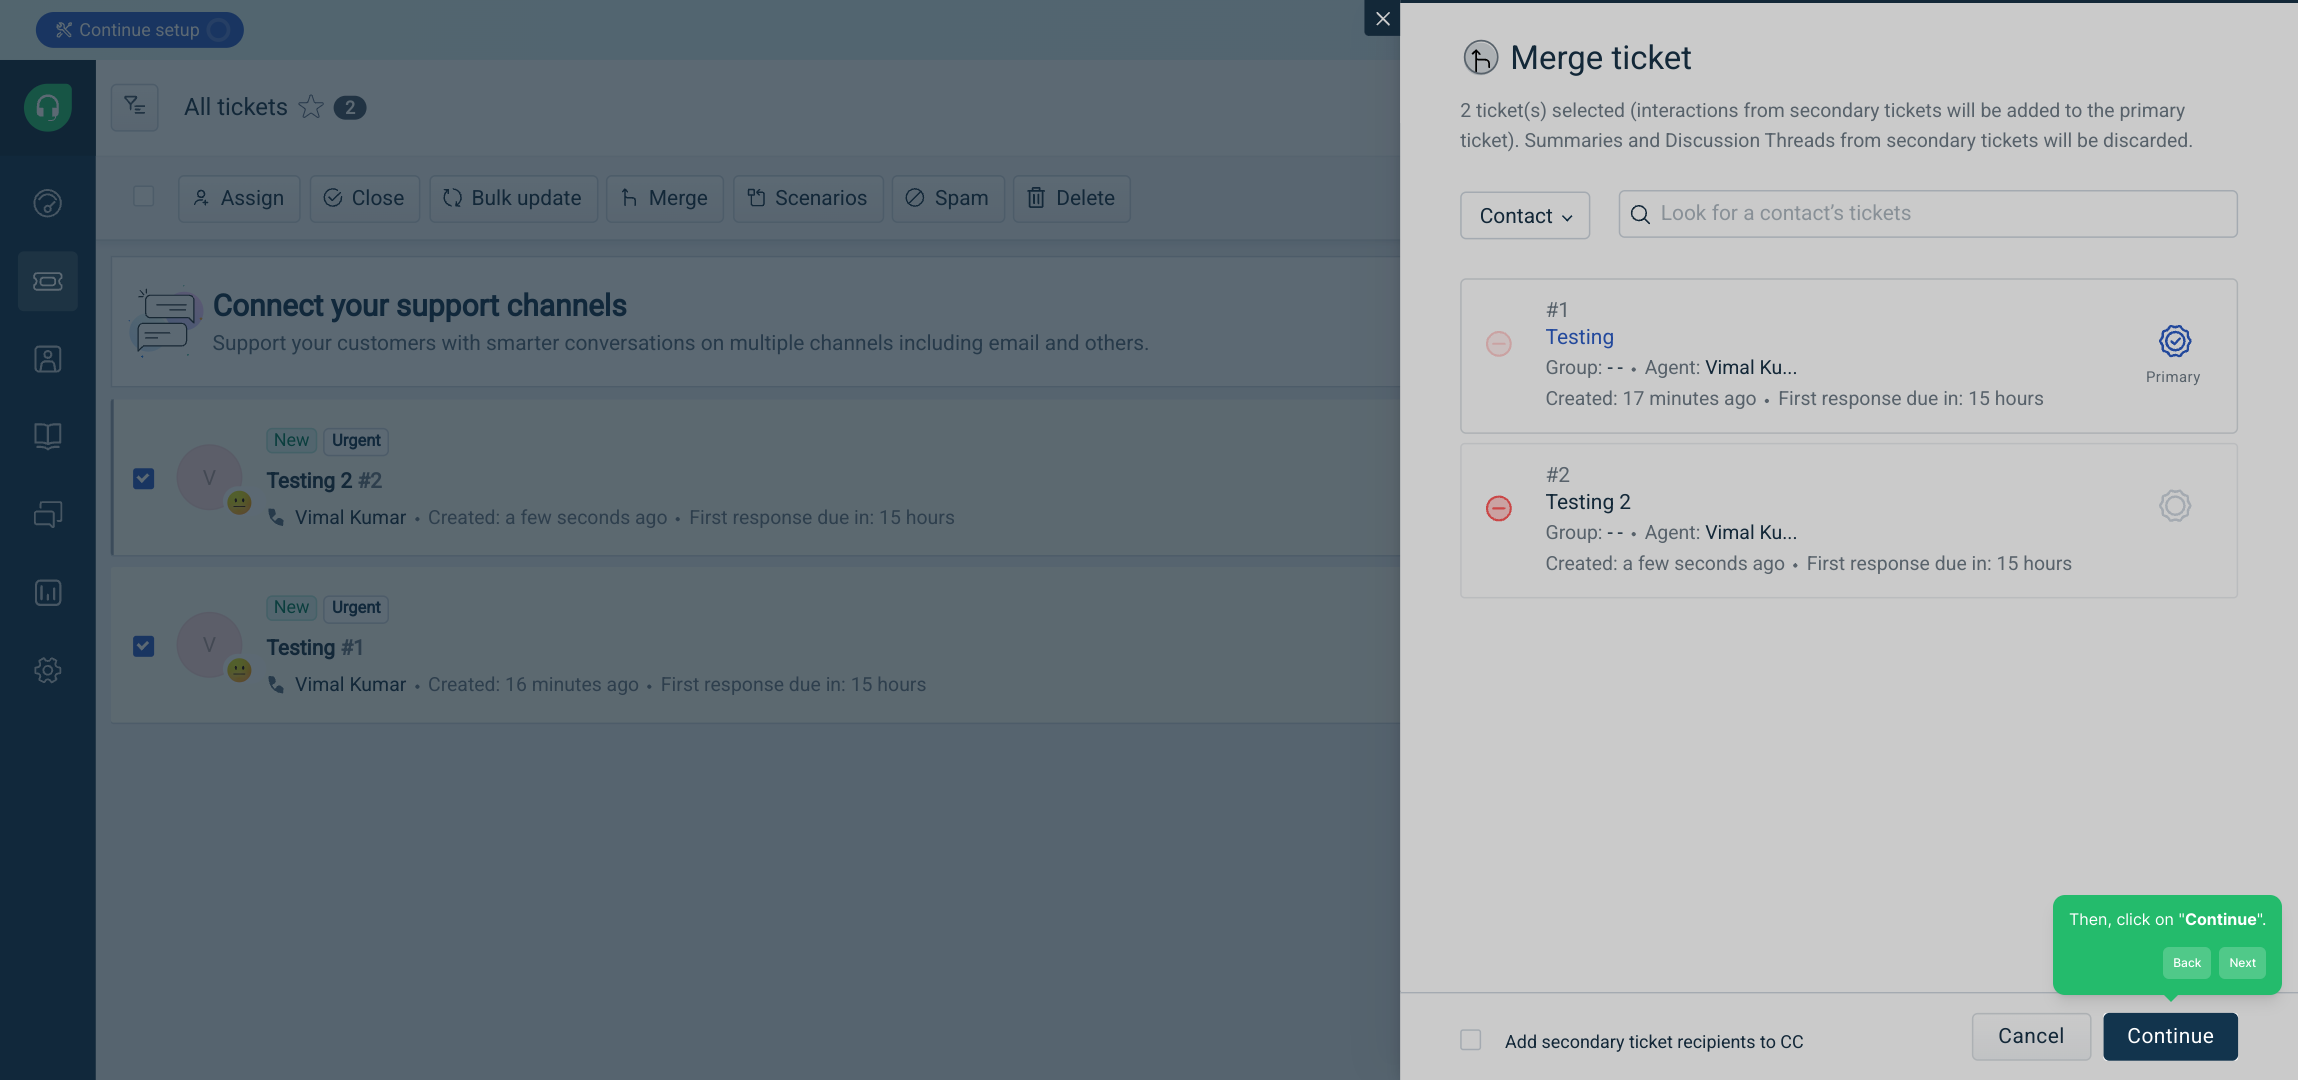This screenshot has width=2298, height=1080.
Task: Remove ticket #1 Testing from merge
Action: 1498,344
